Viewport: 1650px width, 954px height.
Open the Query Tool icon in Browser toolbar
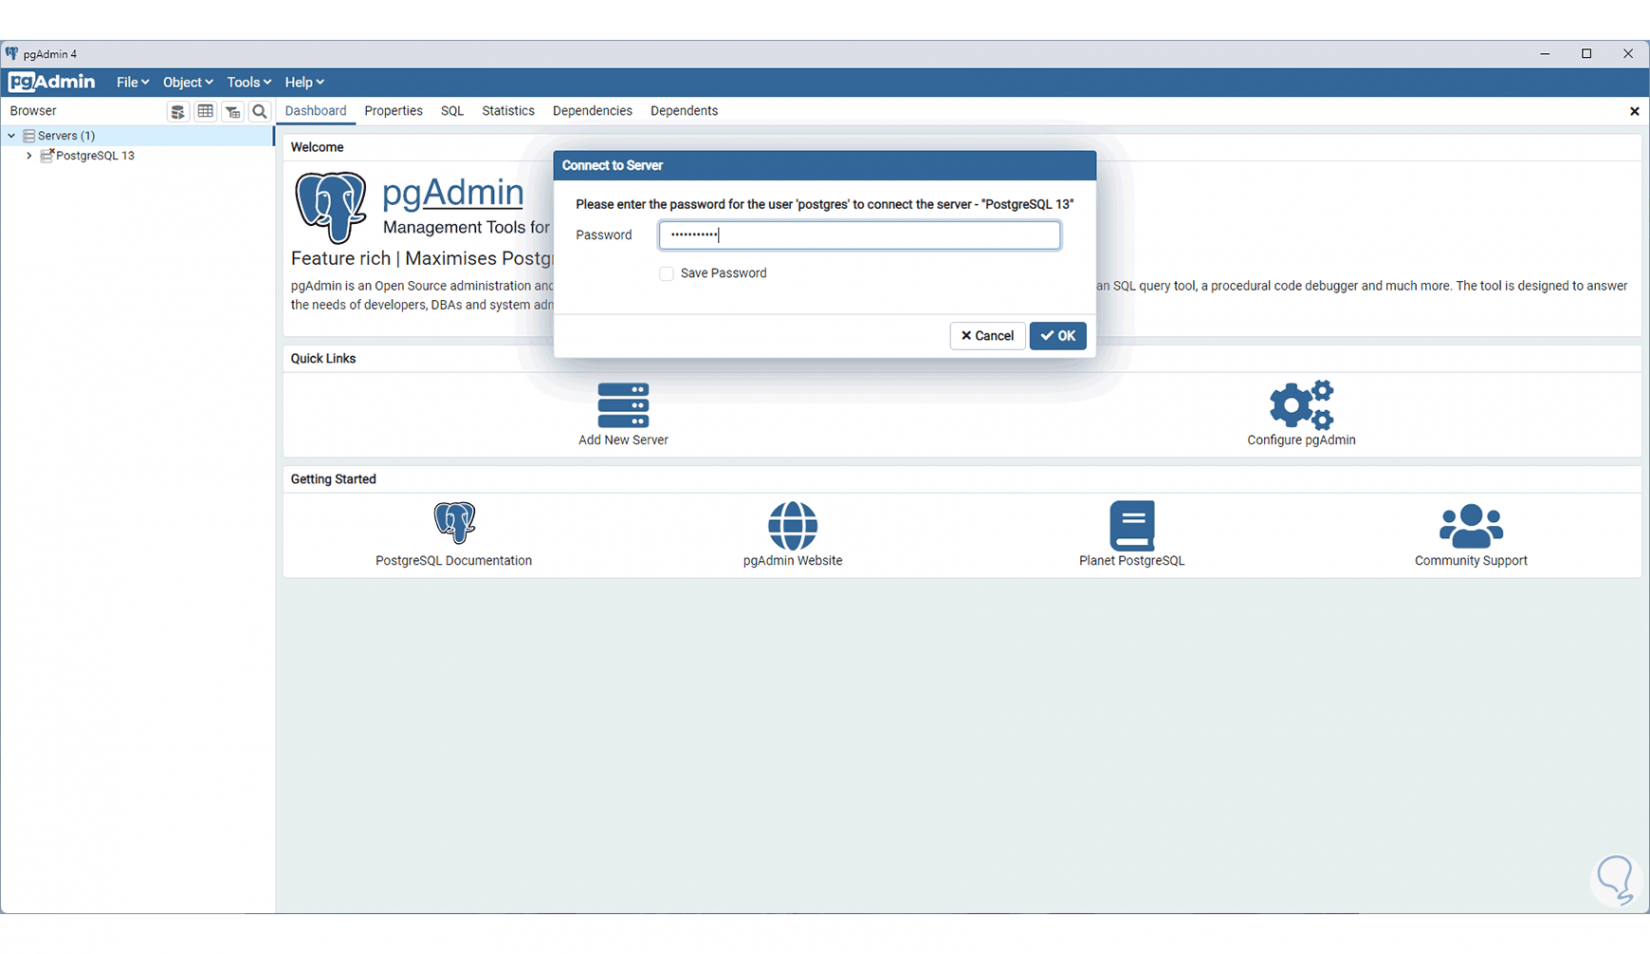coord(178,111)
